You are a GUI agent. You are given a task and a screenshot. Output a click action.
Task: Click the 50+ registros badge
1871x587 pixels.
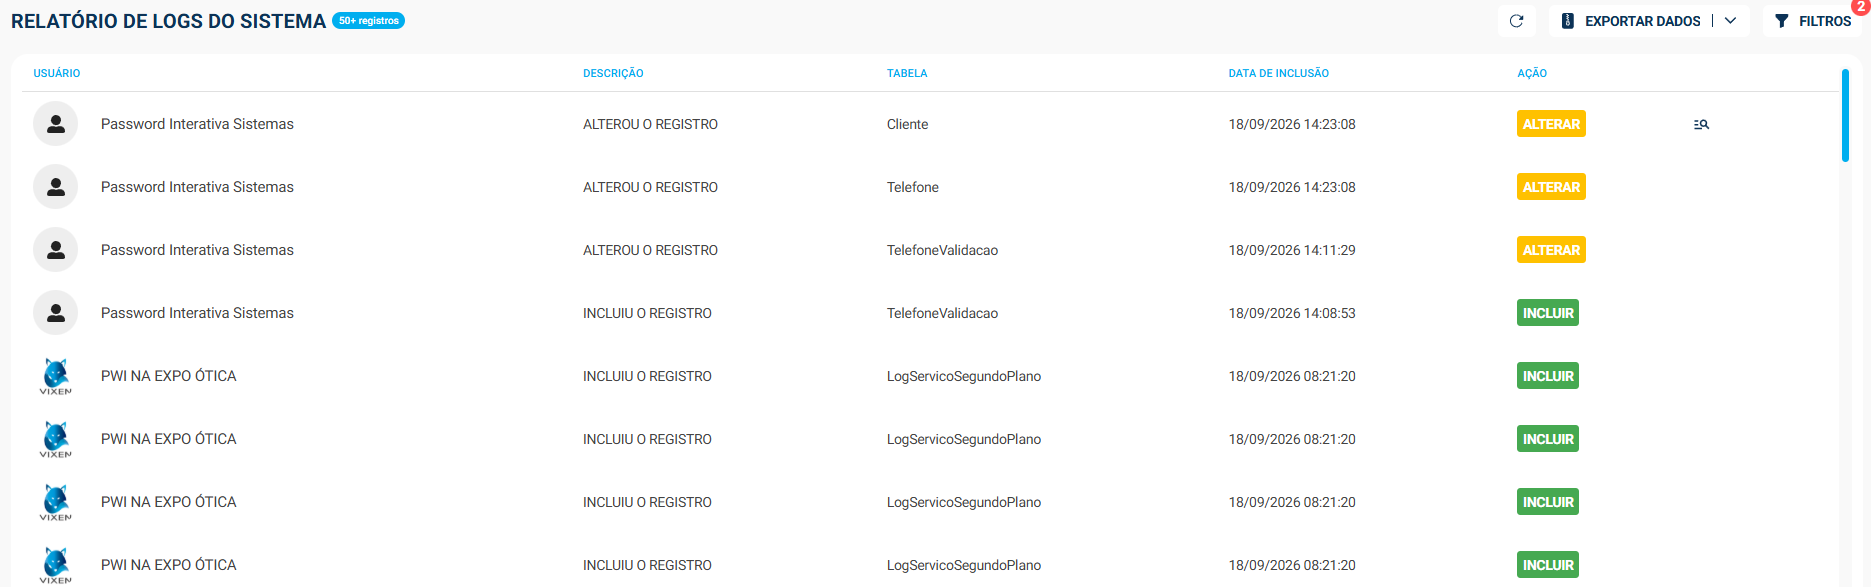368,20
